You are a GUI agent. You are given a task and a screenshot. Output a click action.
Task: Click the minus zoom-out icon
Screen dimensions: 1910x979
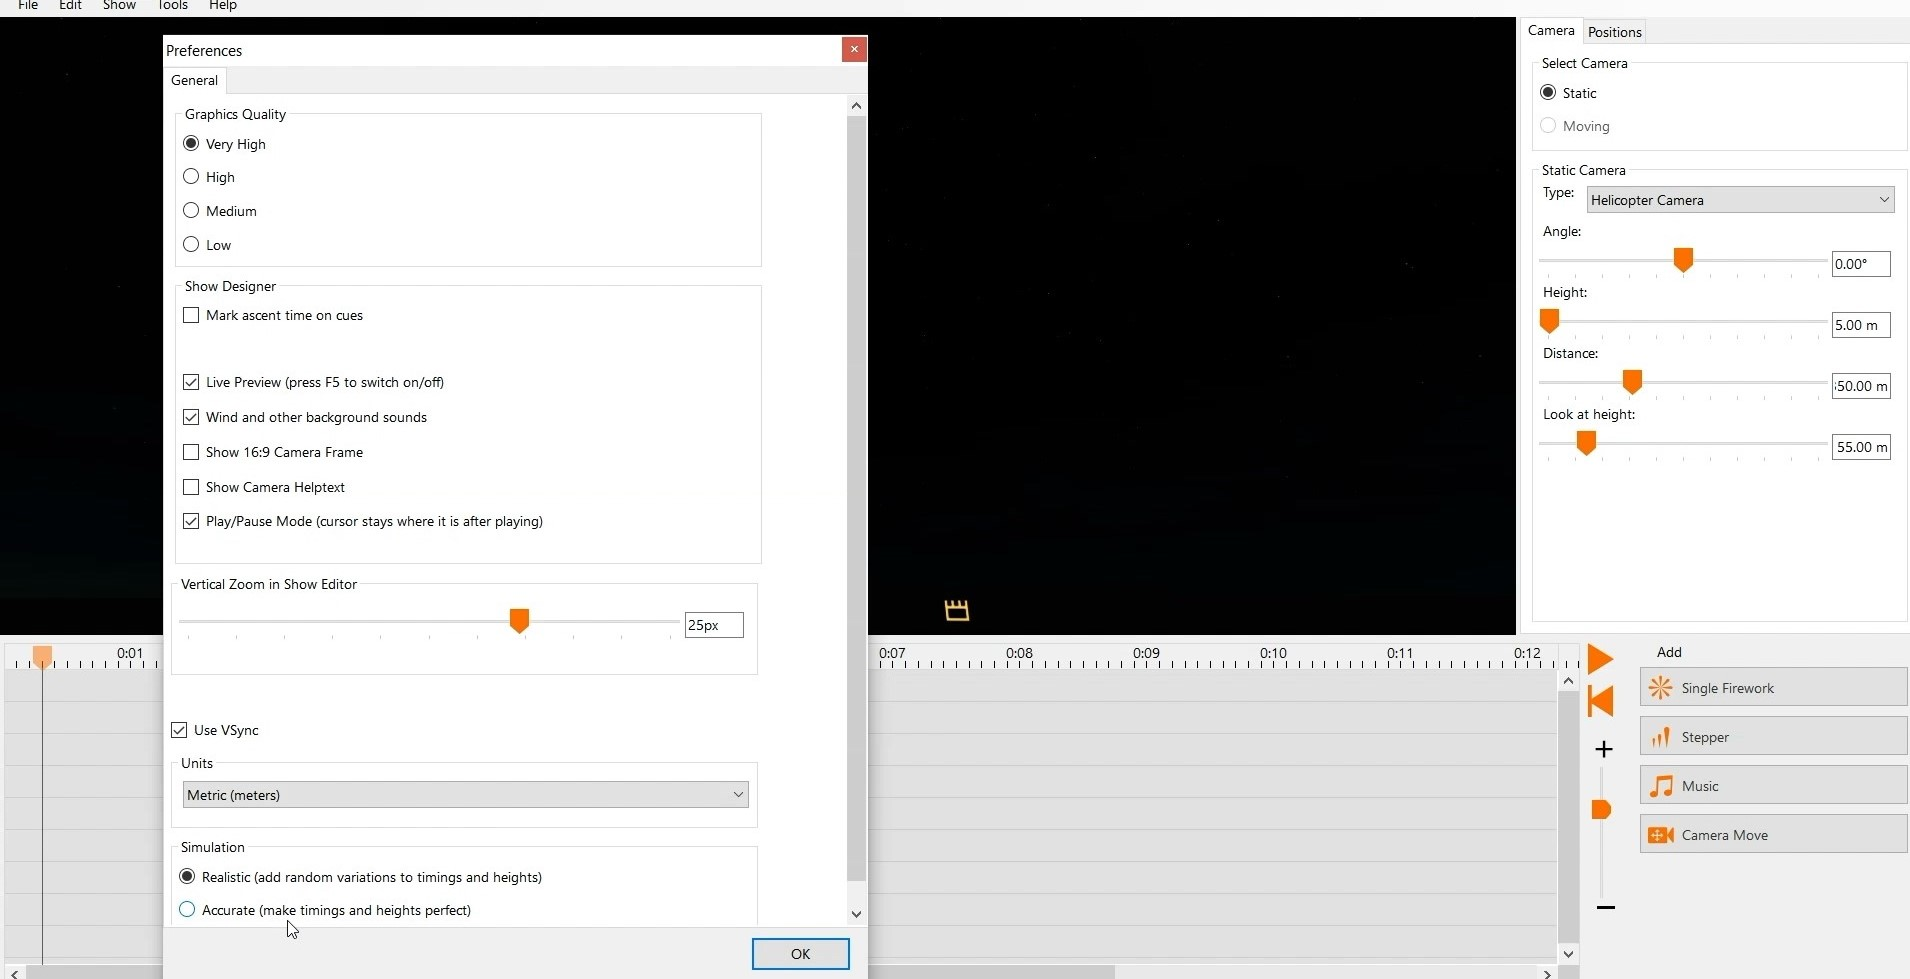pos(1606,908)
